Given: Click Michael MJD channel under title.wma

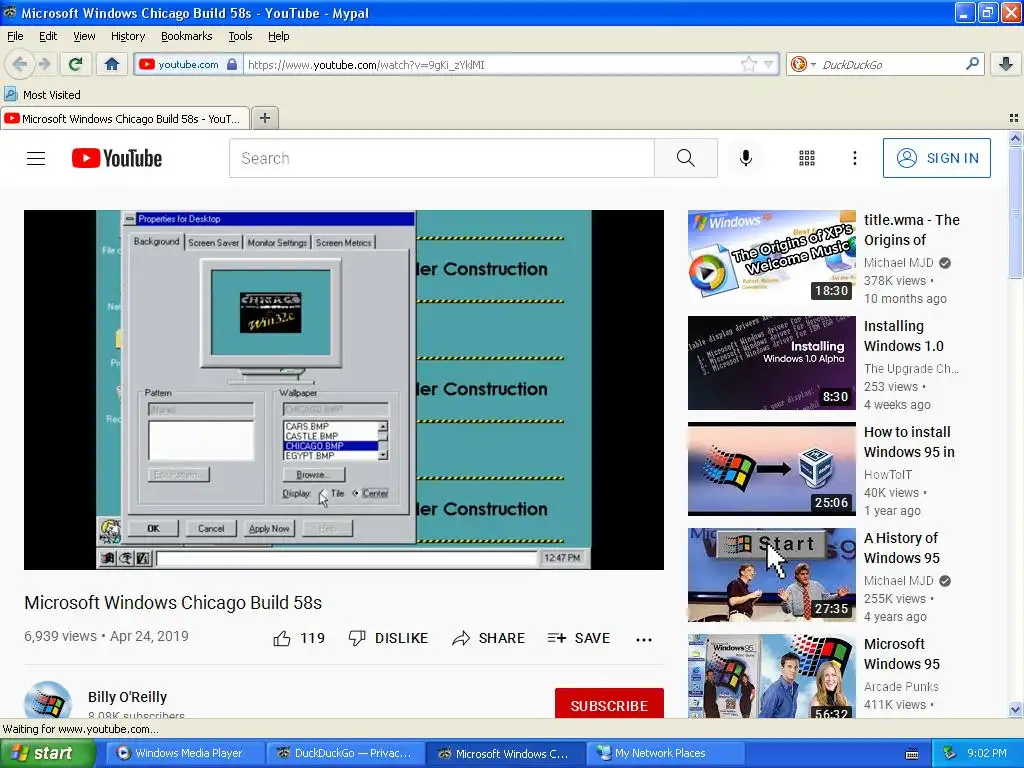Looking at the screenshot, I should 899,263.
